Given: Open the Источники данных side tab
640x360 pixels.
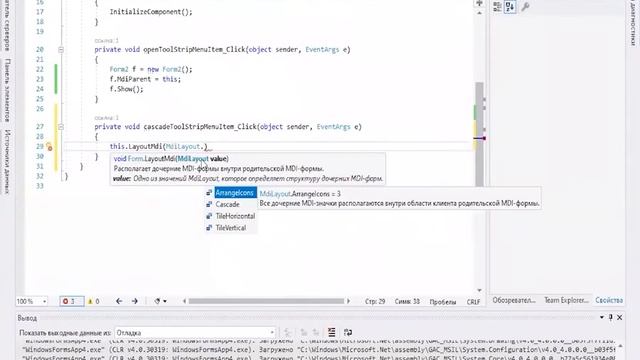Looking at the screenshot, I should [x=7, y=162].
